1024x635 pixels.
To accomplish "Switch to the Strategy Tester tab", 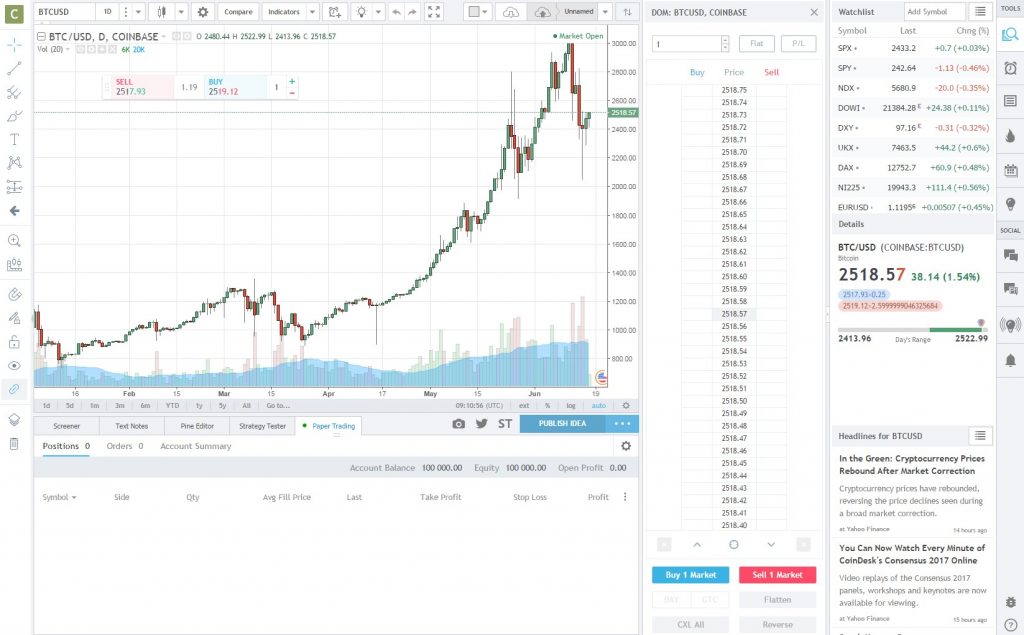I will point(263,426).
